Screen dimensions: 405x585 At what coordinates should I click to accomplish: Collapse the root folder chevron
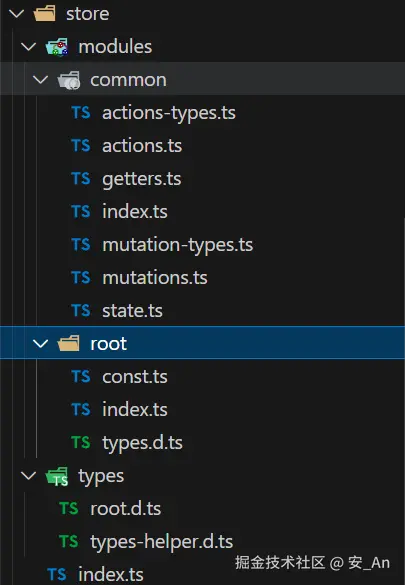pyautogui.click(x=40, y=344)
